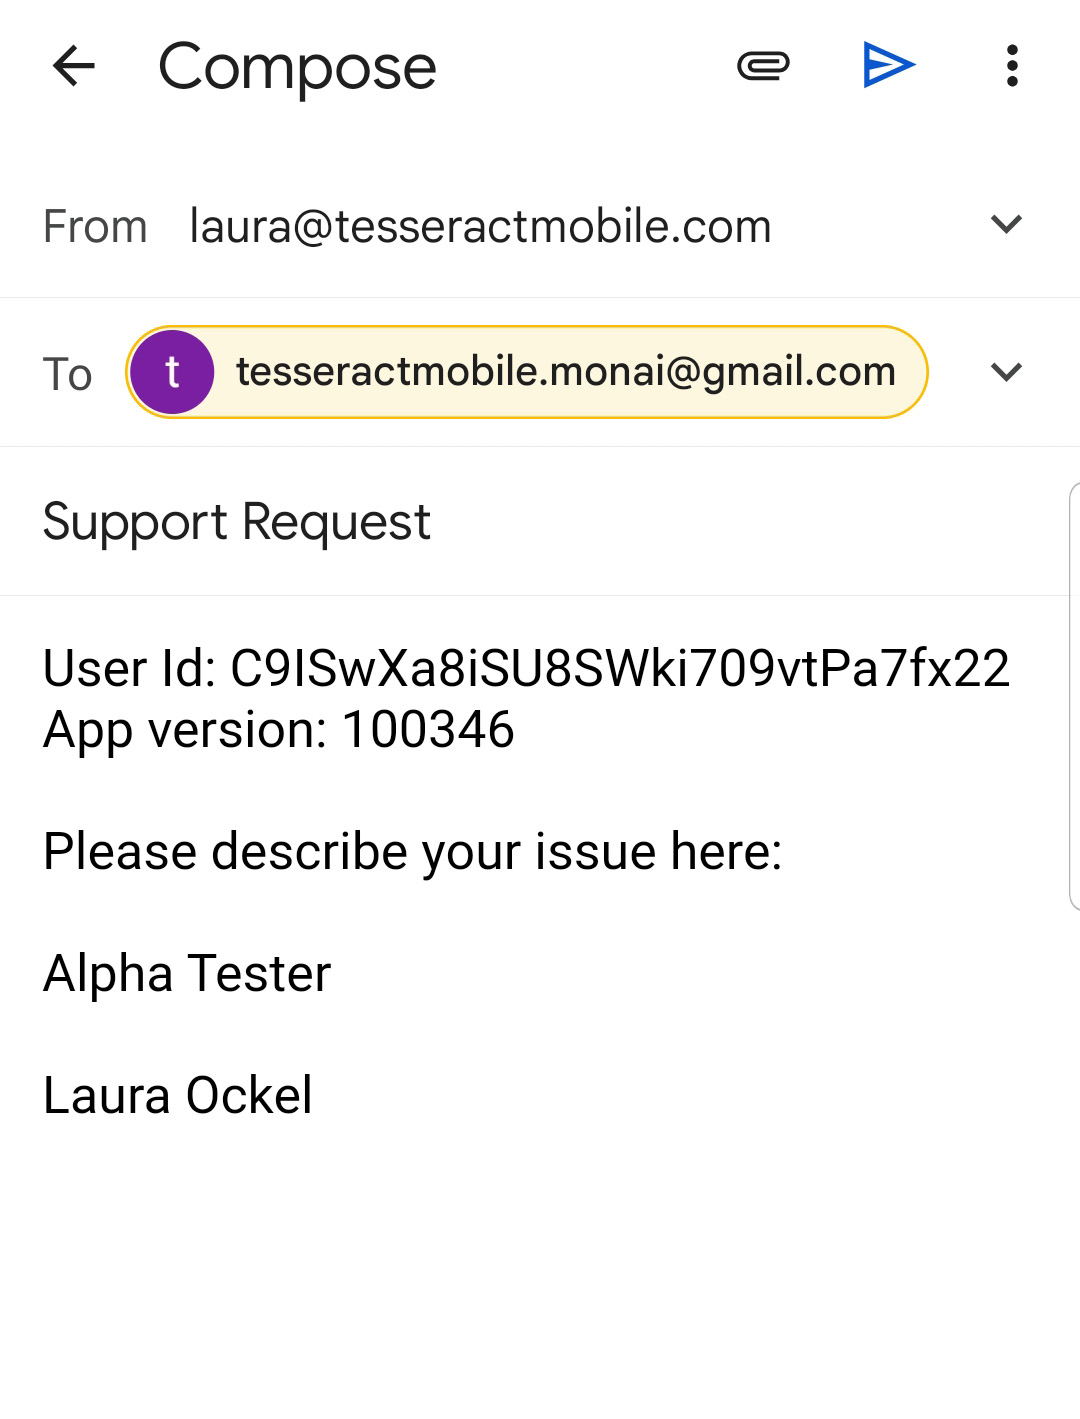Tap the empty area below the signature
Viewport: 1080px width, 1419px height.
coord(540,1270)
